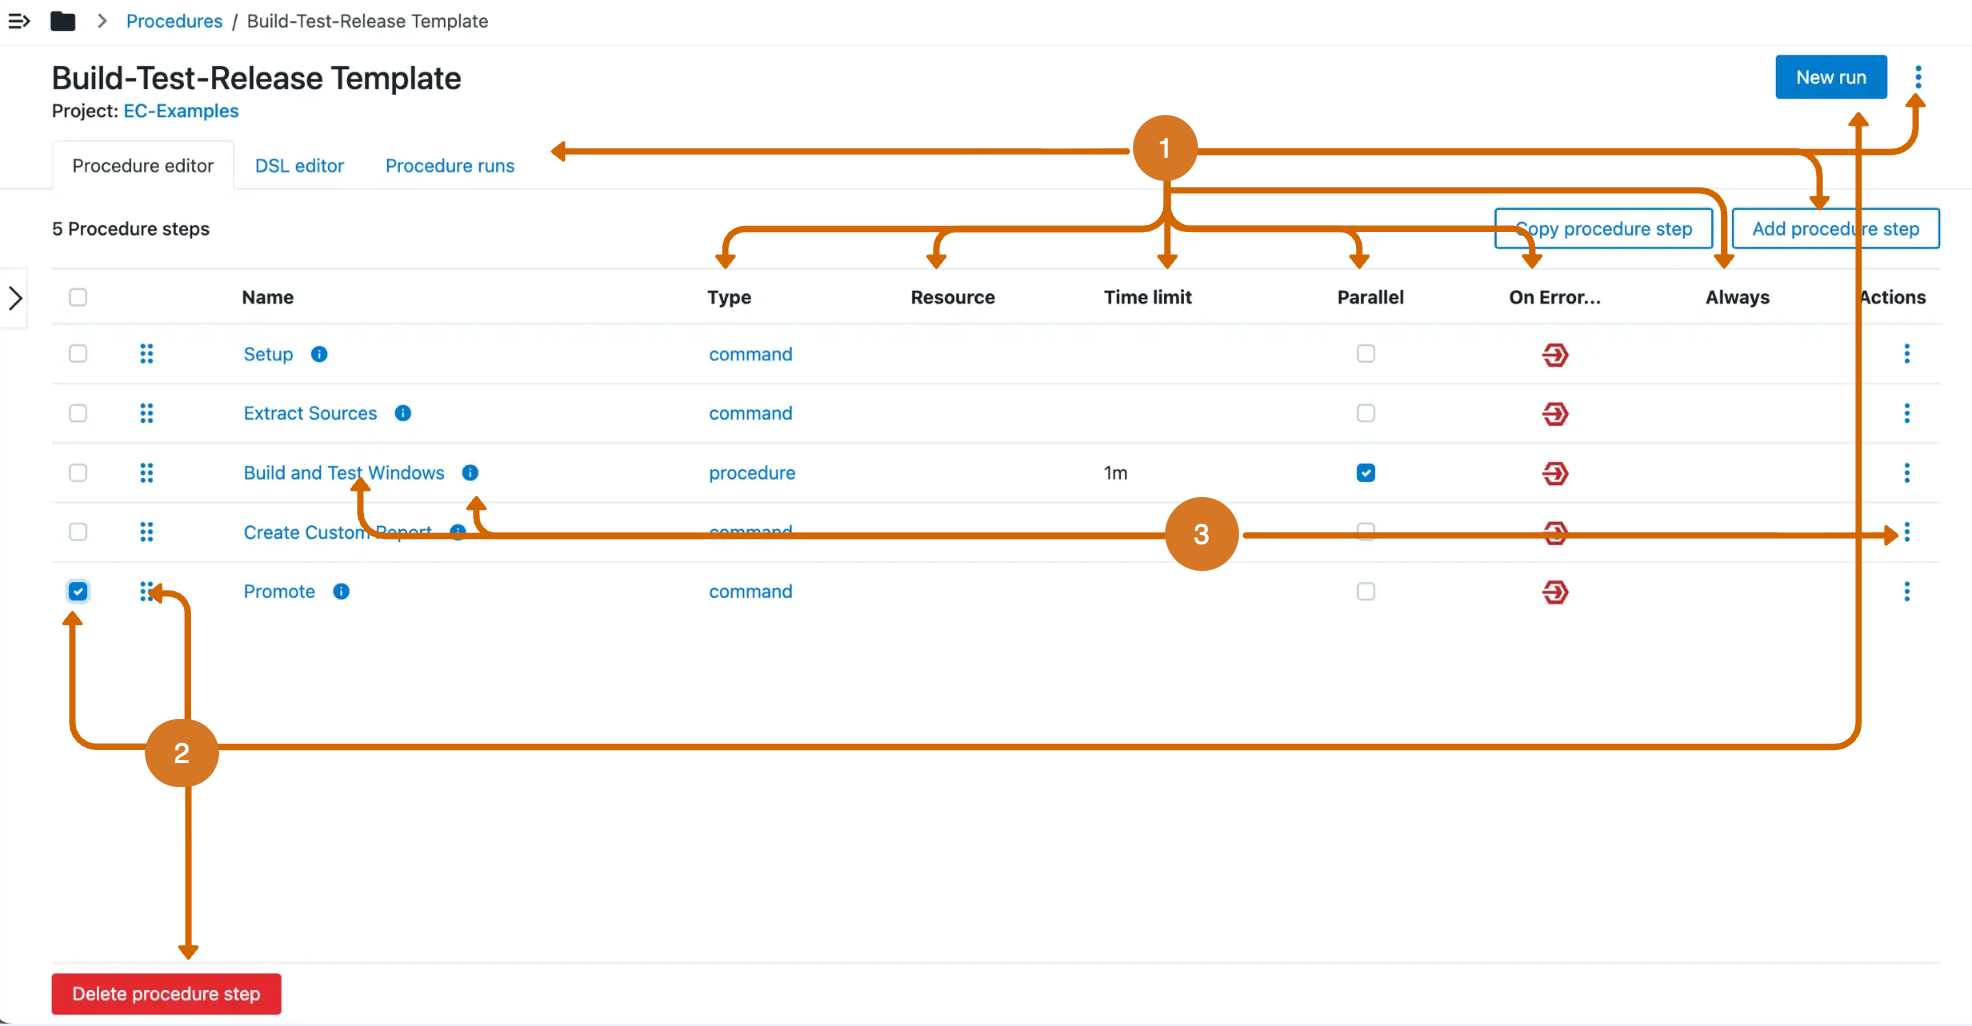Tick the select-all checkbox in table header
This screenshot has height=1026, width=1972.
78,297
